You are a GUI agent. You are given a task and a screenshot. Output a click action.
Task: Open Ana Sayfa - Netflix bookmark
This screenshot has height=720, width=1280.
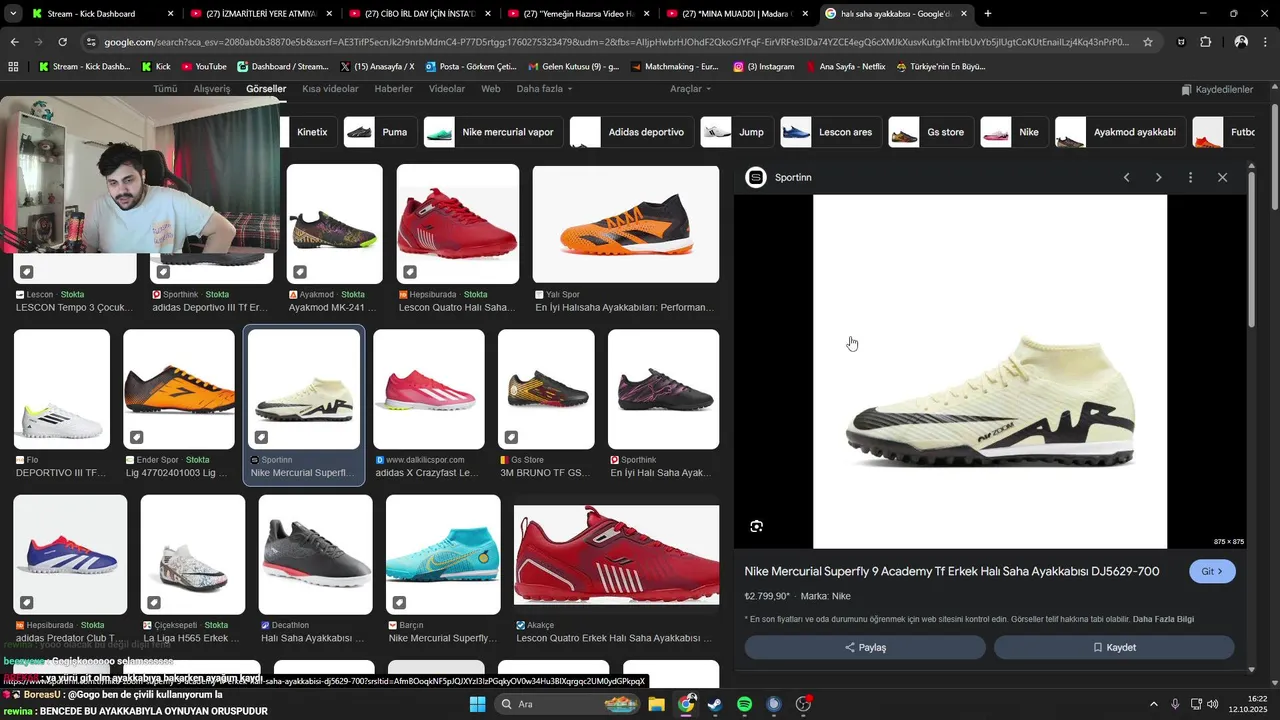(845, 67)
